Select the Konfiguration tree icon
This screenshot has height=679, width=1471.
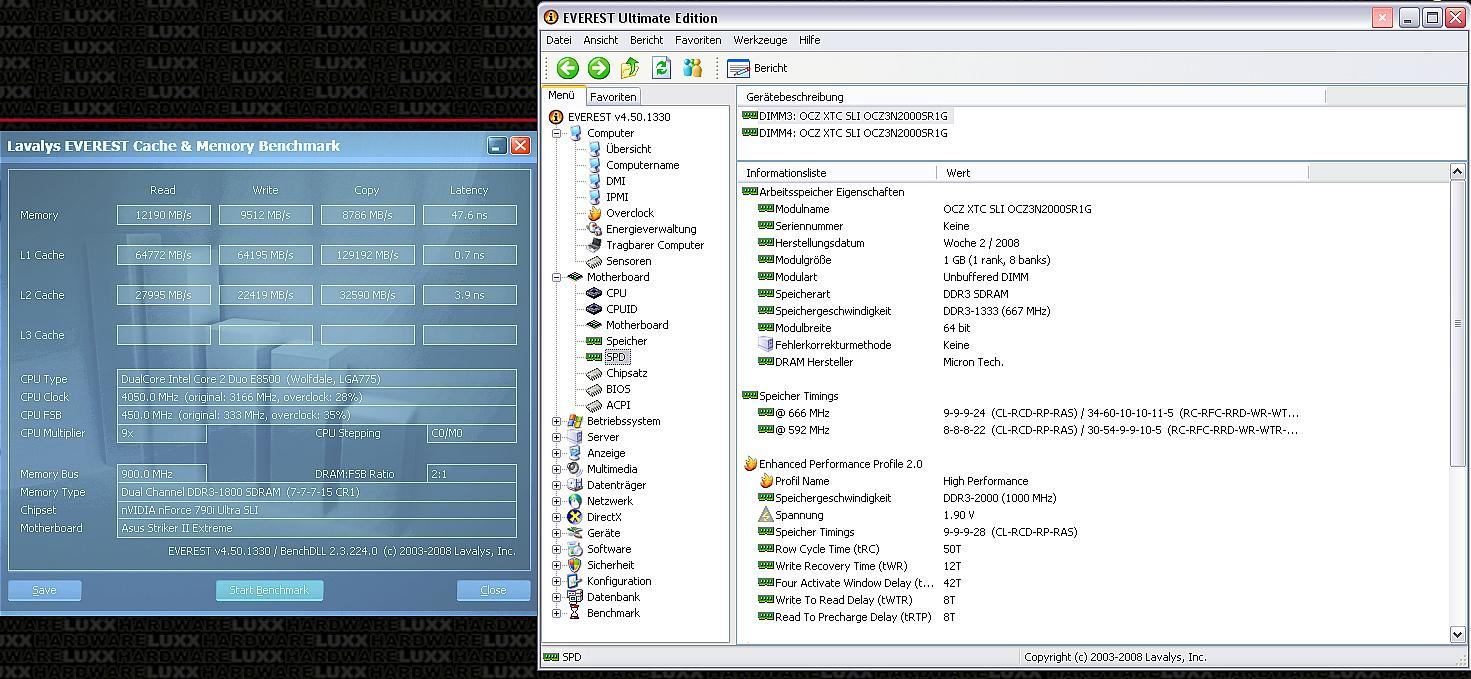click(x=574, y=581)
